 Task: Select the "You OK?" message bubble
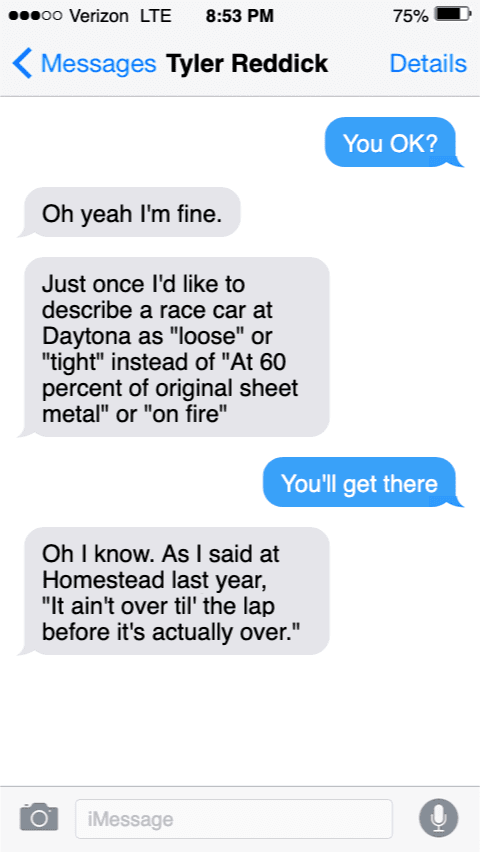[391, 142]
